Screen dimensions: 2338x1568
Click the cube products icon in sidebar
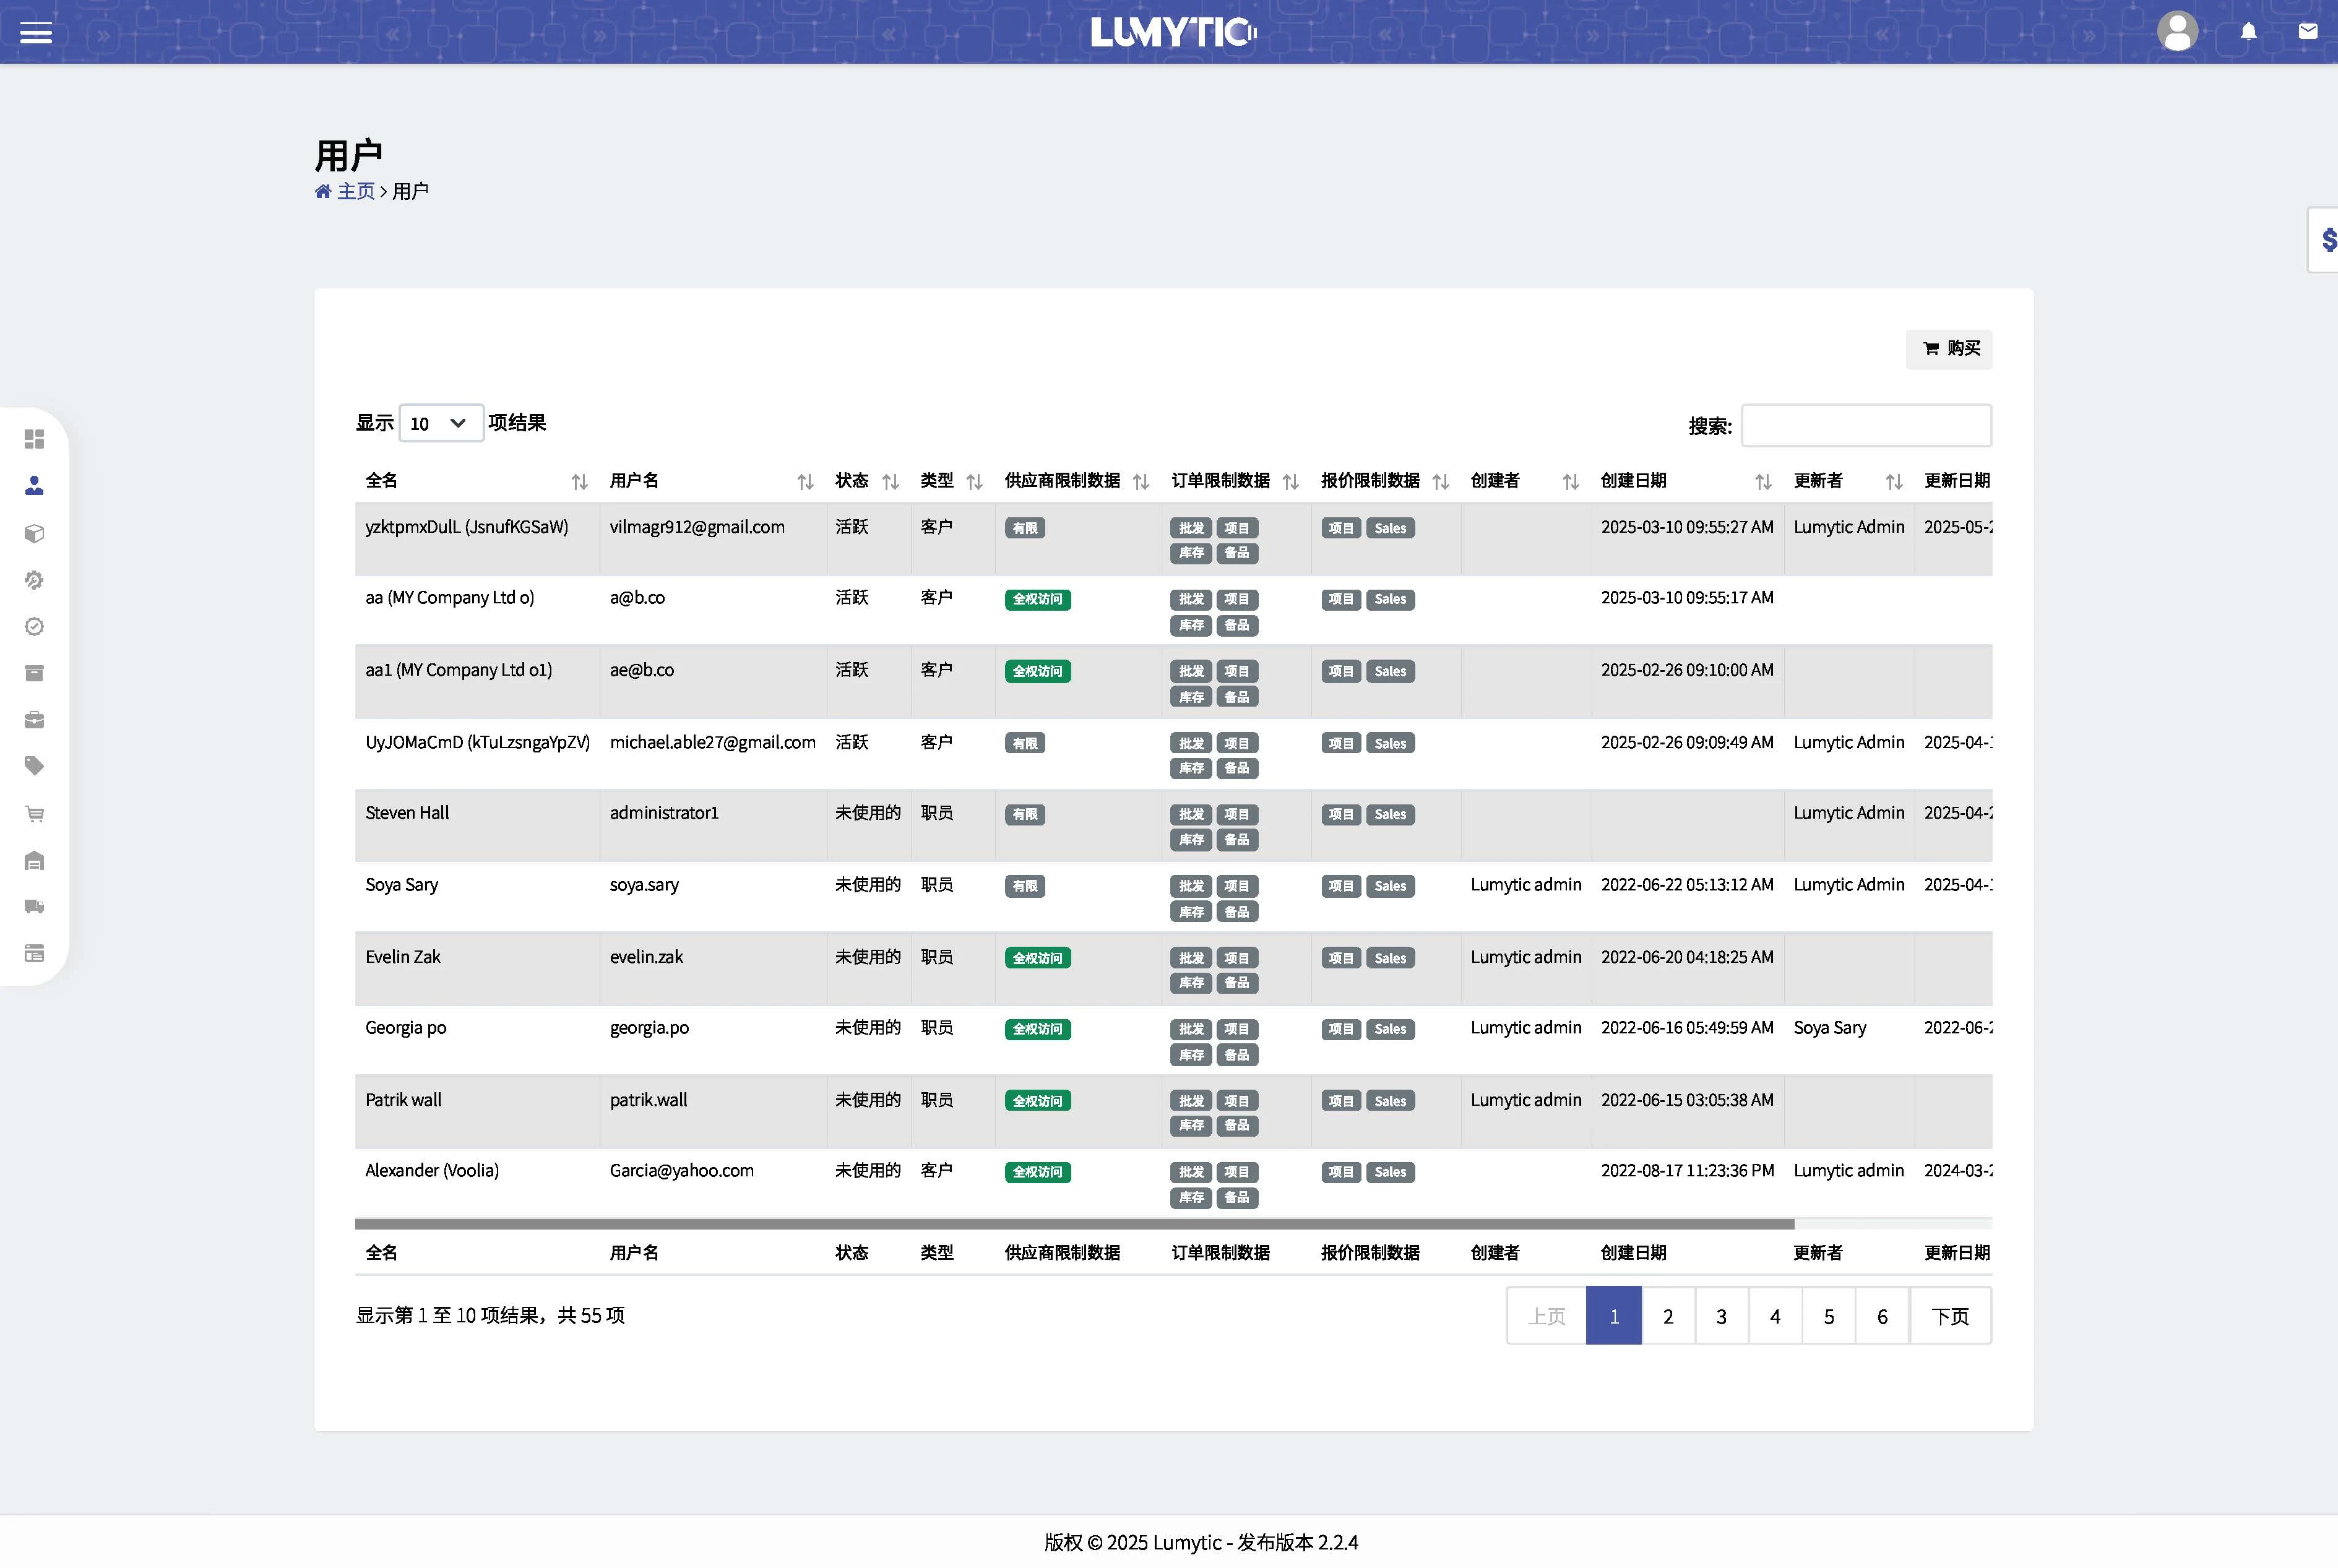click(x=34, y=533)
